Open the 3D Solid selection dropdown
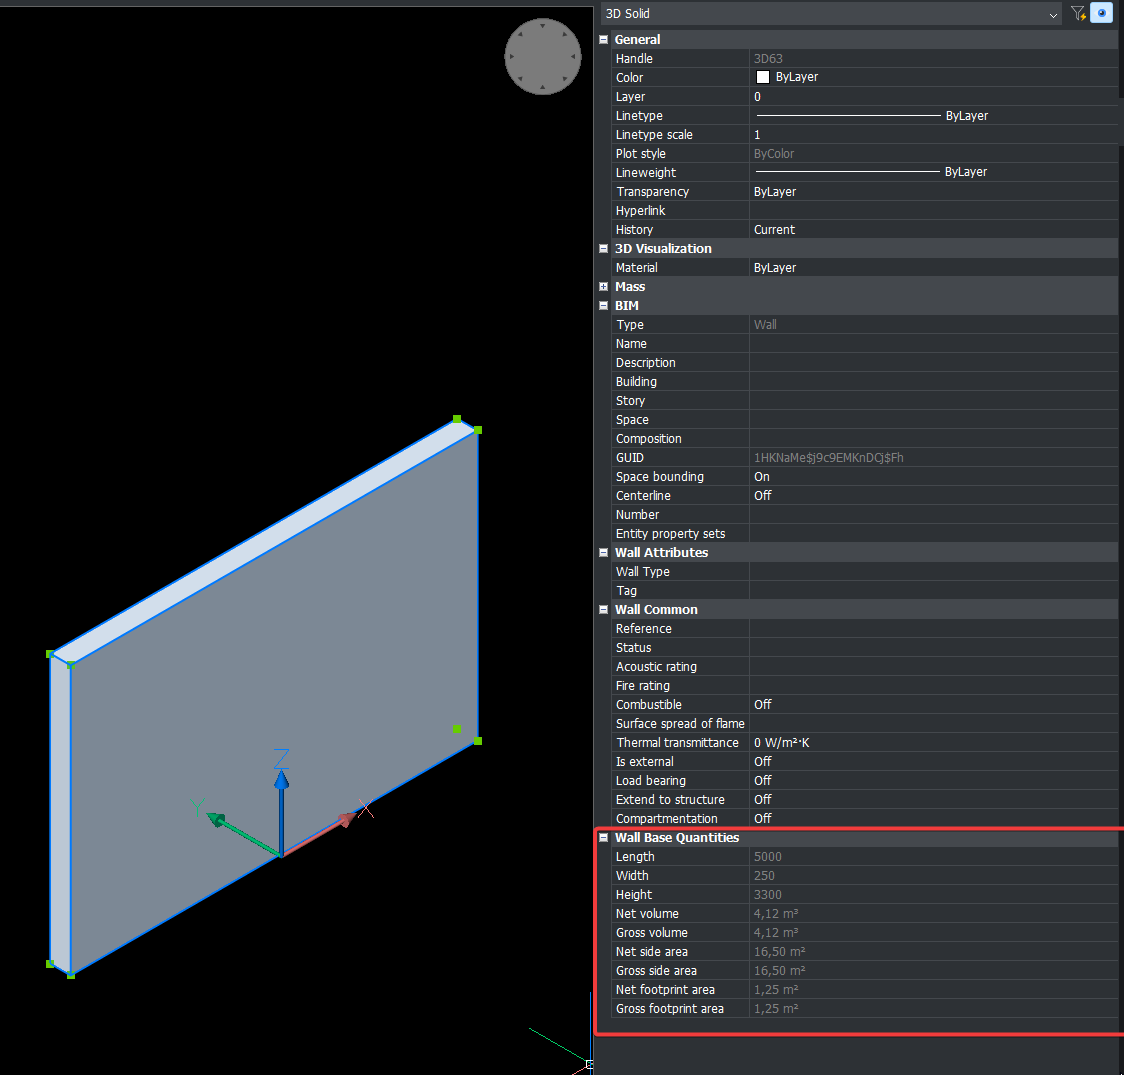Screen dimensions: 1124x1075 (1053, 14)
